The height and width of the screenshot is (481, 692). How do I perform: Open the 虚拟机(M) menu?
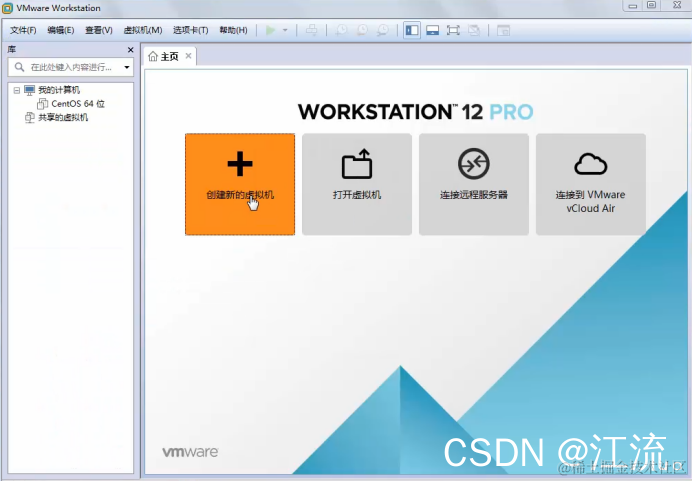pos(143,30)
